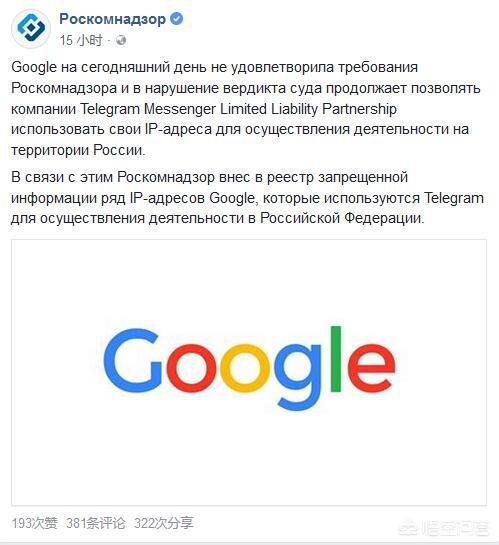Show the 322次分享 shares

[164, 523]
